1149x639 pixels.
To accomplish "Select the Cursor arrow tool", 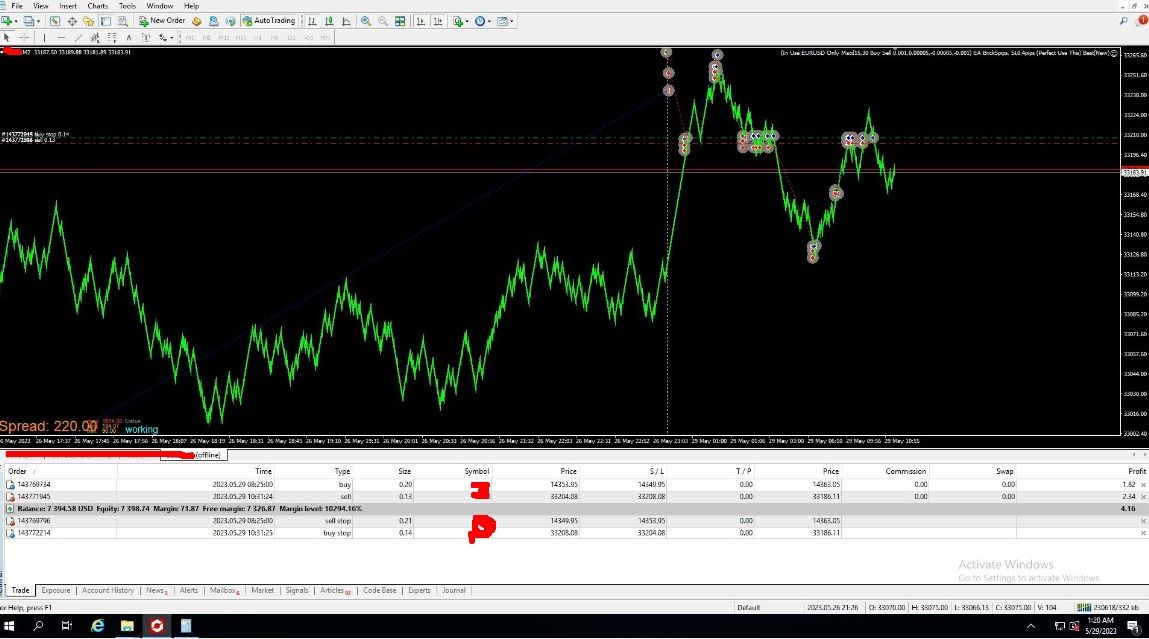I will coord(7,37).
